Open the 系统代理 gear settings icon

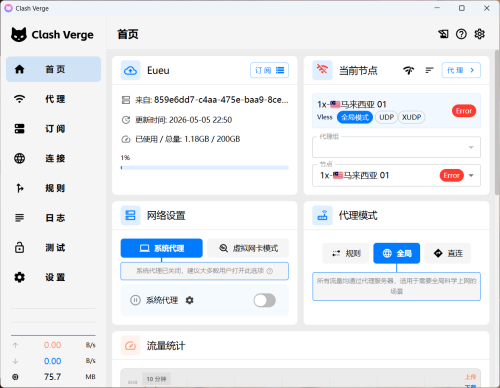(189, 300)
